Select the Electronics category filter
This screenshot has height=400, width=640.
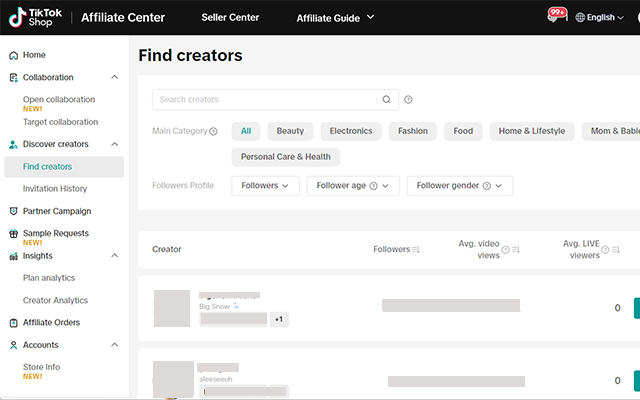tap(351, 131)
